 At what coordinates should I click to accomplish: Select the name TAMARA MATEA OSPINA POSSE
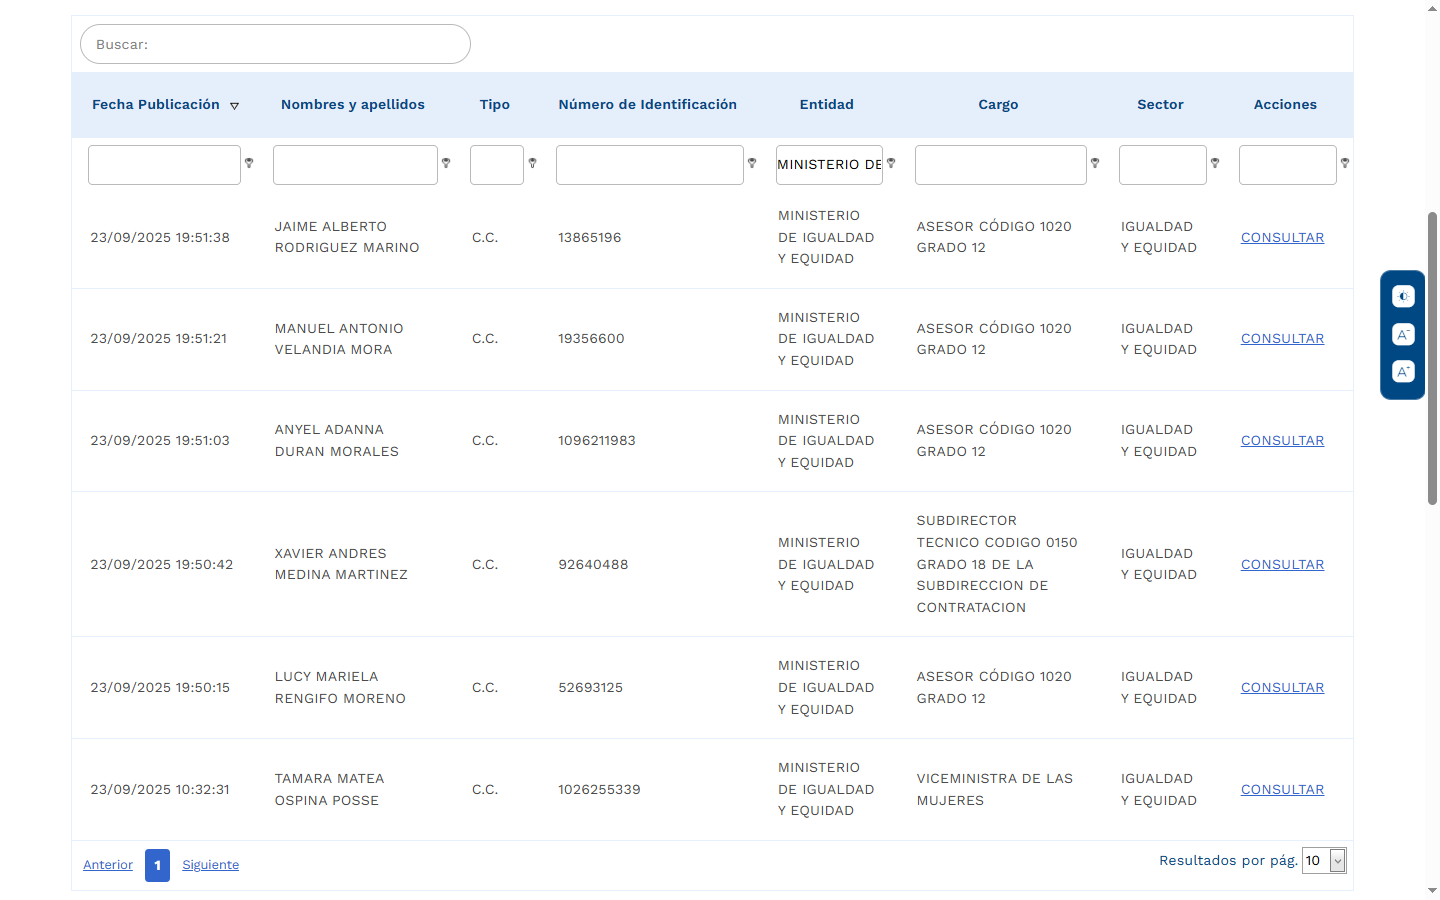coord(330,789)
